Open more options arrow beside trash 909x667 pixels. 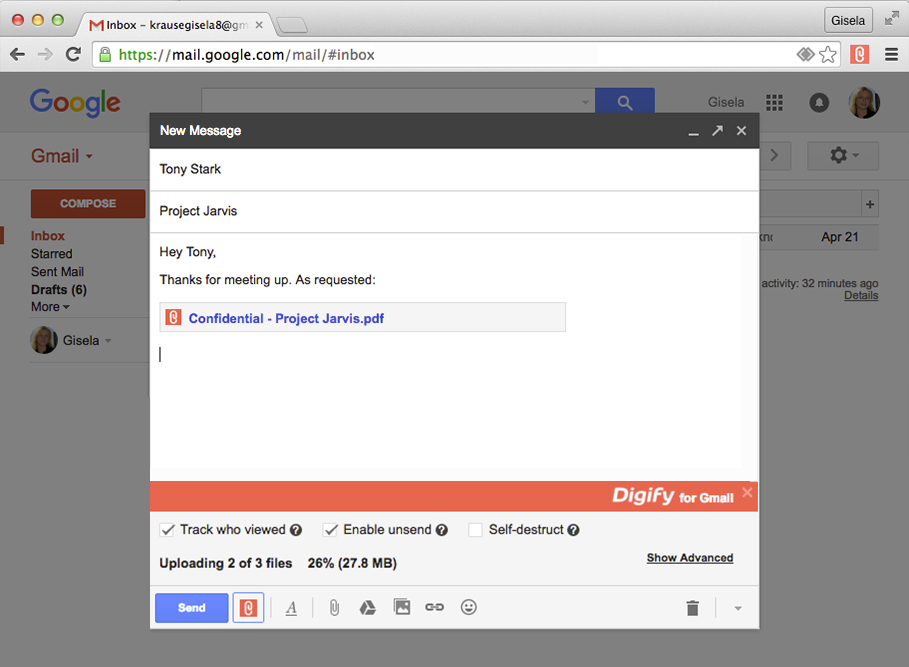(x=738, y=608)
